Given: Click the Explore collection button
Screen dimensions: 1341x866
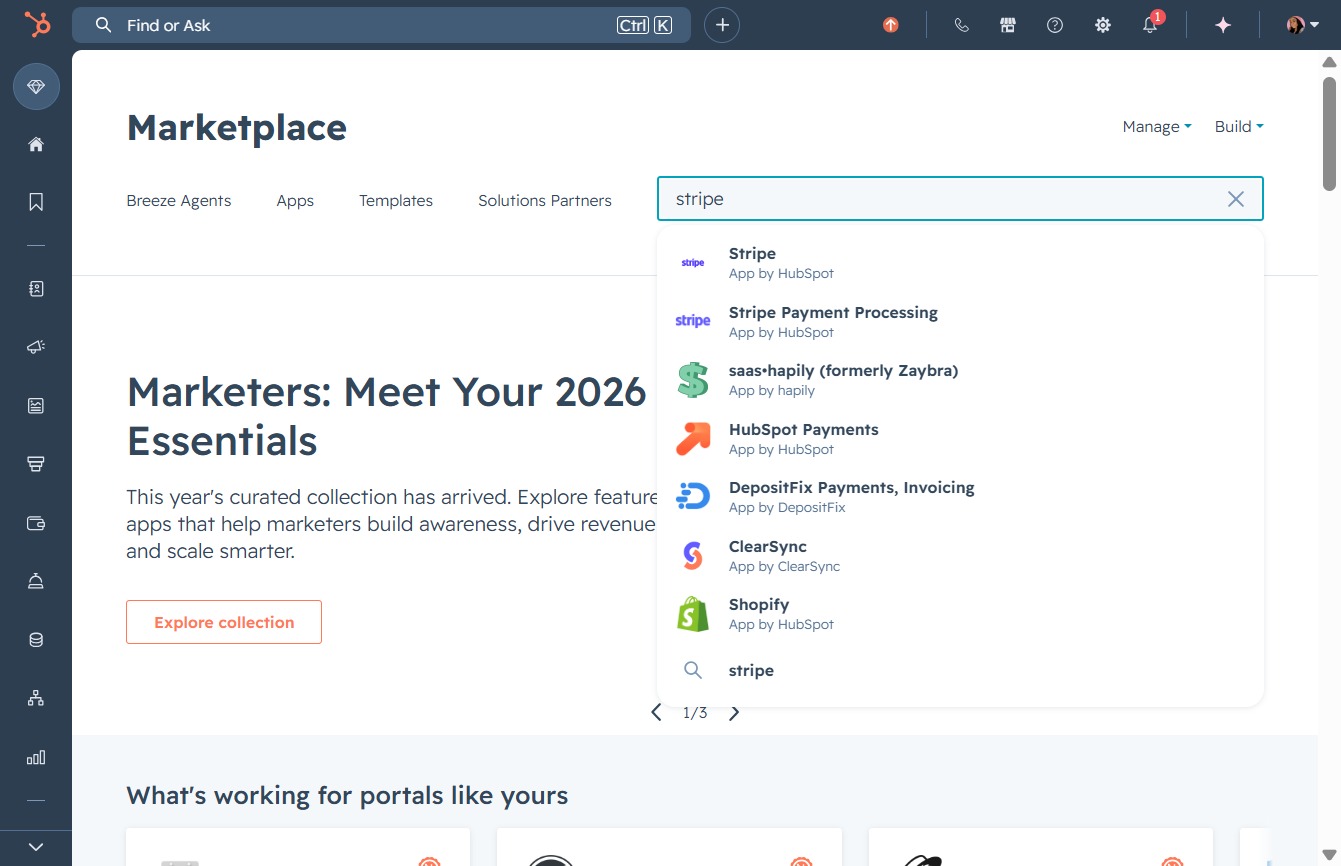Looking at the screenshot, I should pos(224,622).
